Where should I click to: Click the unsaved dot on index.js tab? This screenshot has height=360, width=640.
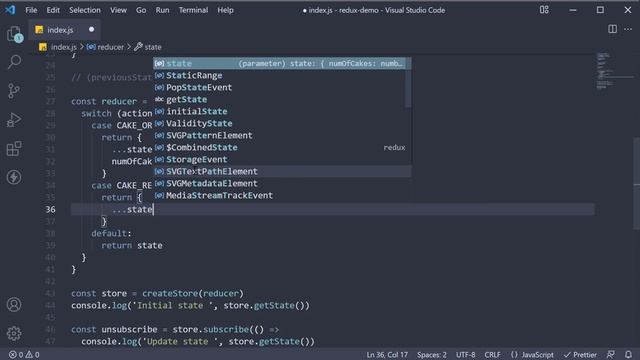[x=91, y=29]
